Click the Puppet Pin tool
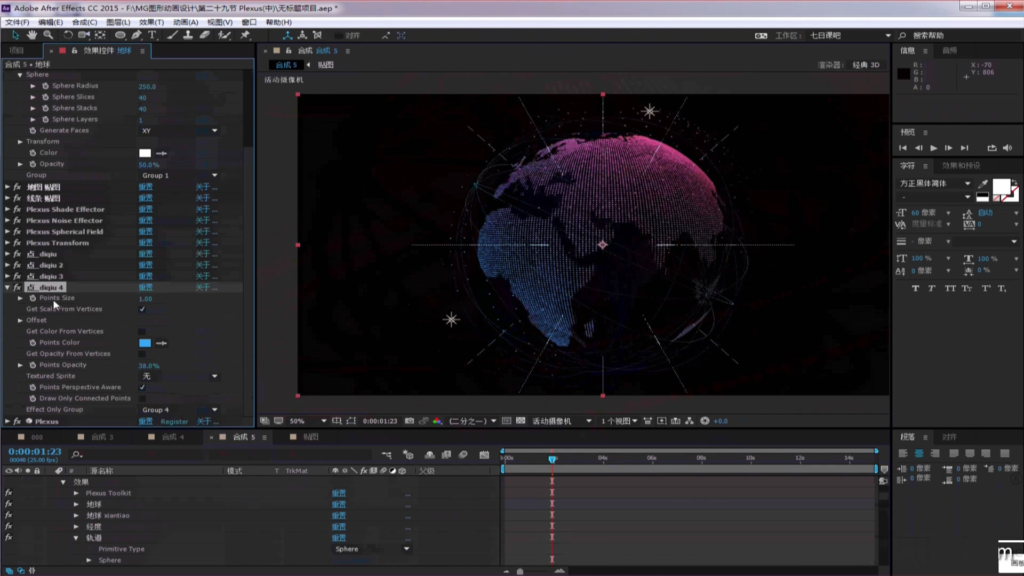The width and height of the screenshot is (1024, 576). pos(245,35)
